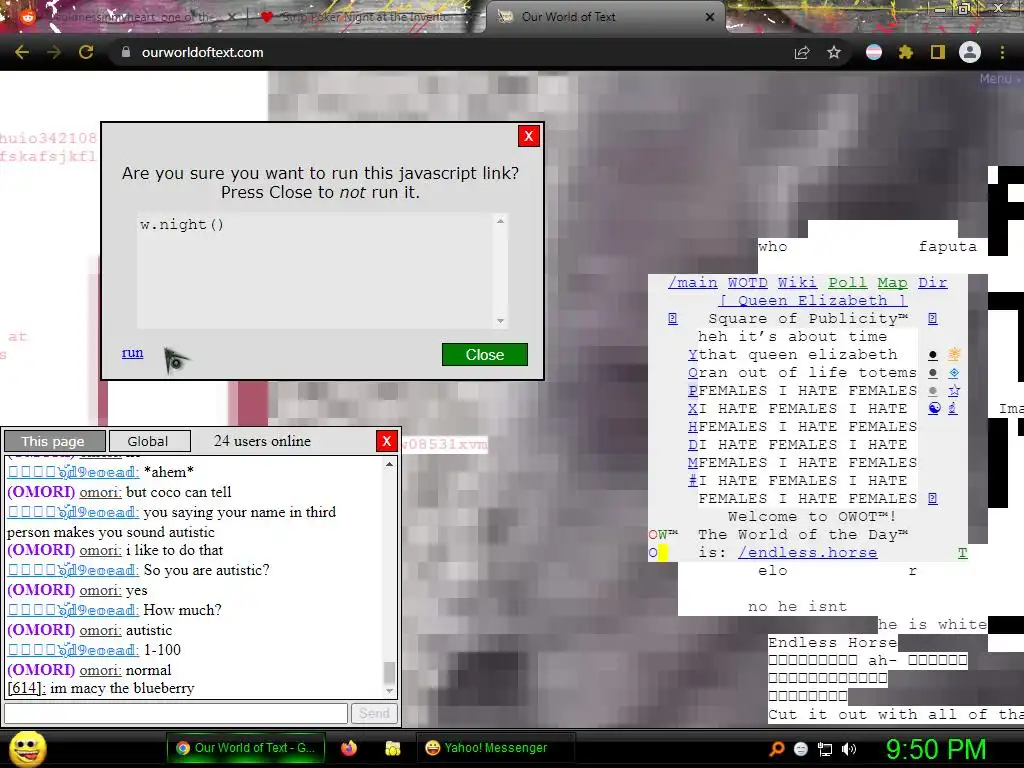
Task: Close the chat window with its red X
Action: pos(387,441)
